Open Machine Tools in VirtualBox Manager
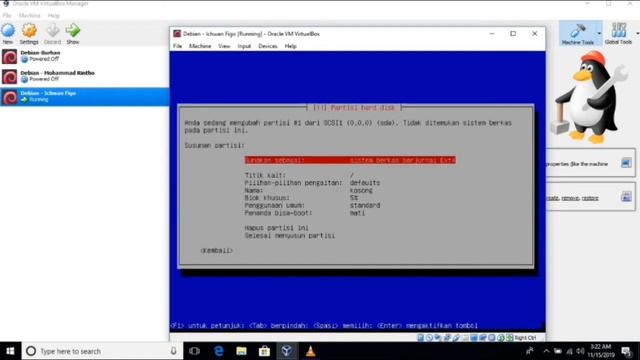This screenshot has height=360, width=640. (577, 33)
